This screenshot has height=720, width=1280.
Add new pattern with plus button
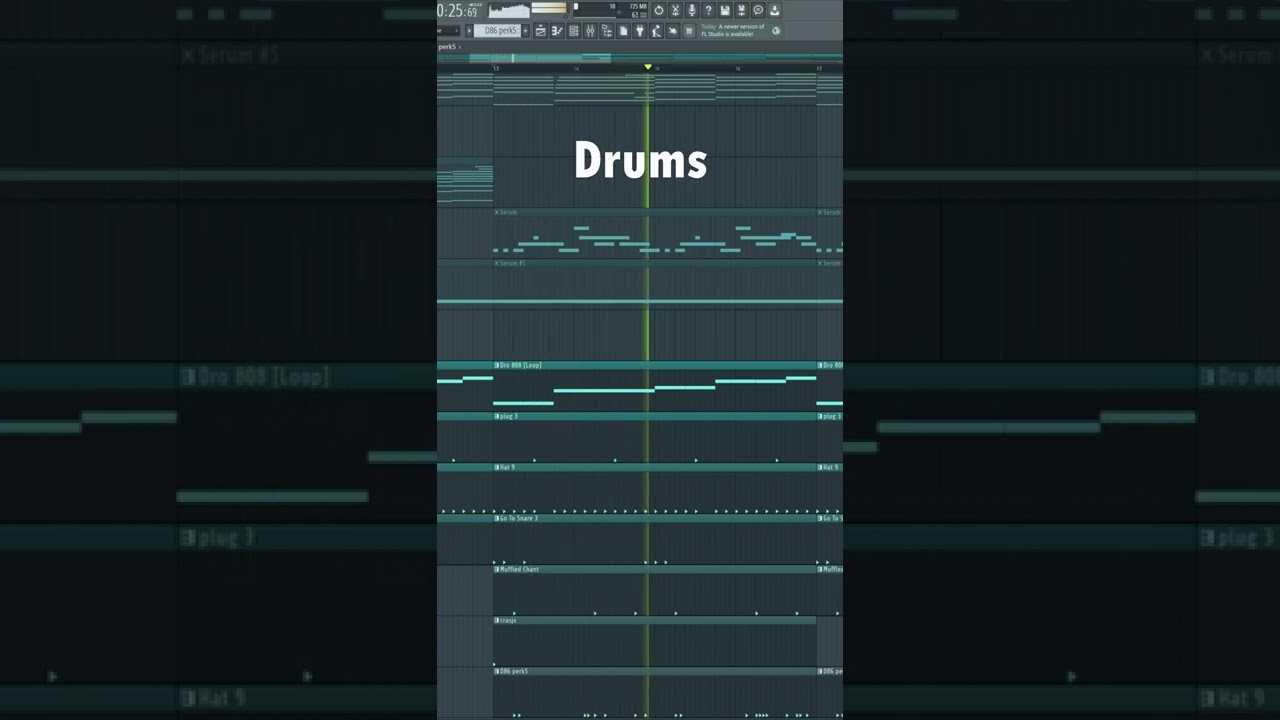coord(525,31)
